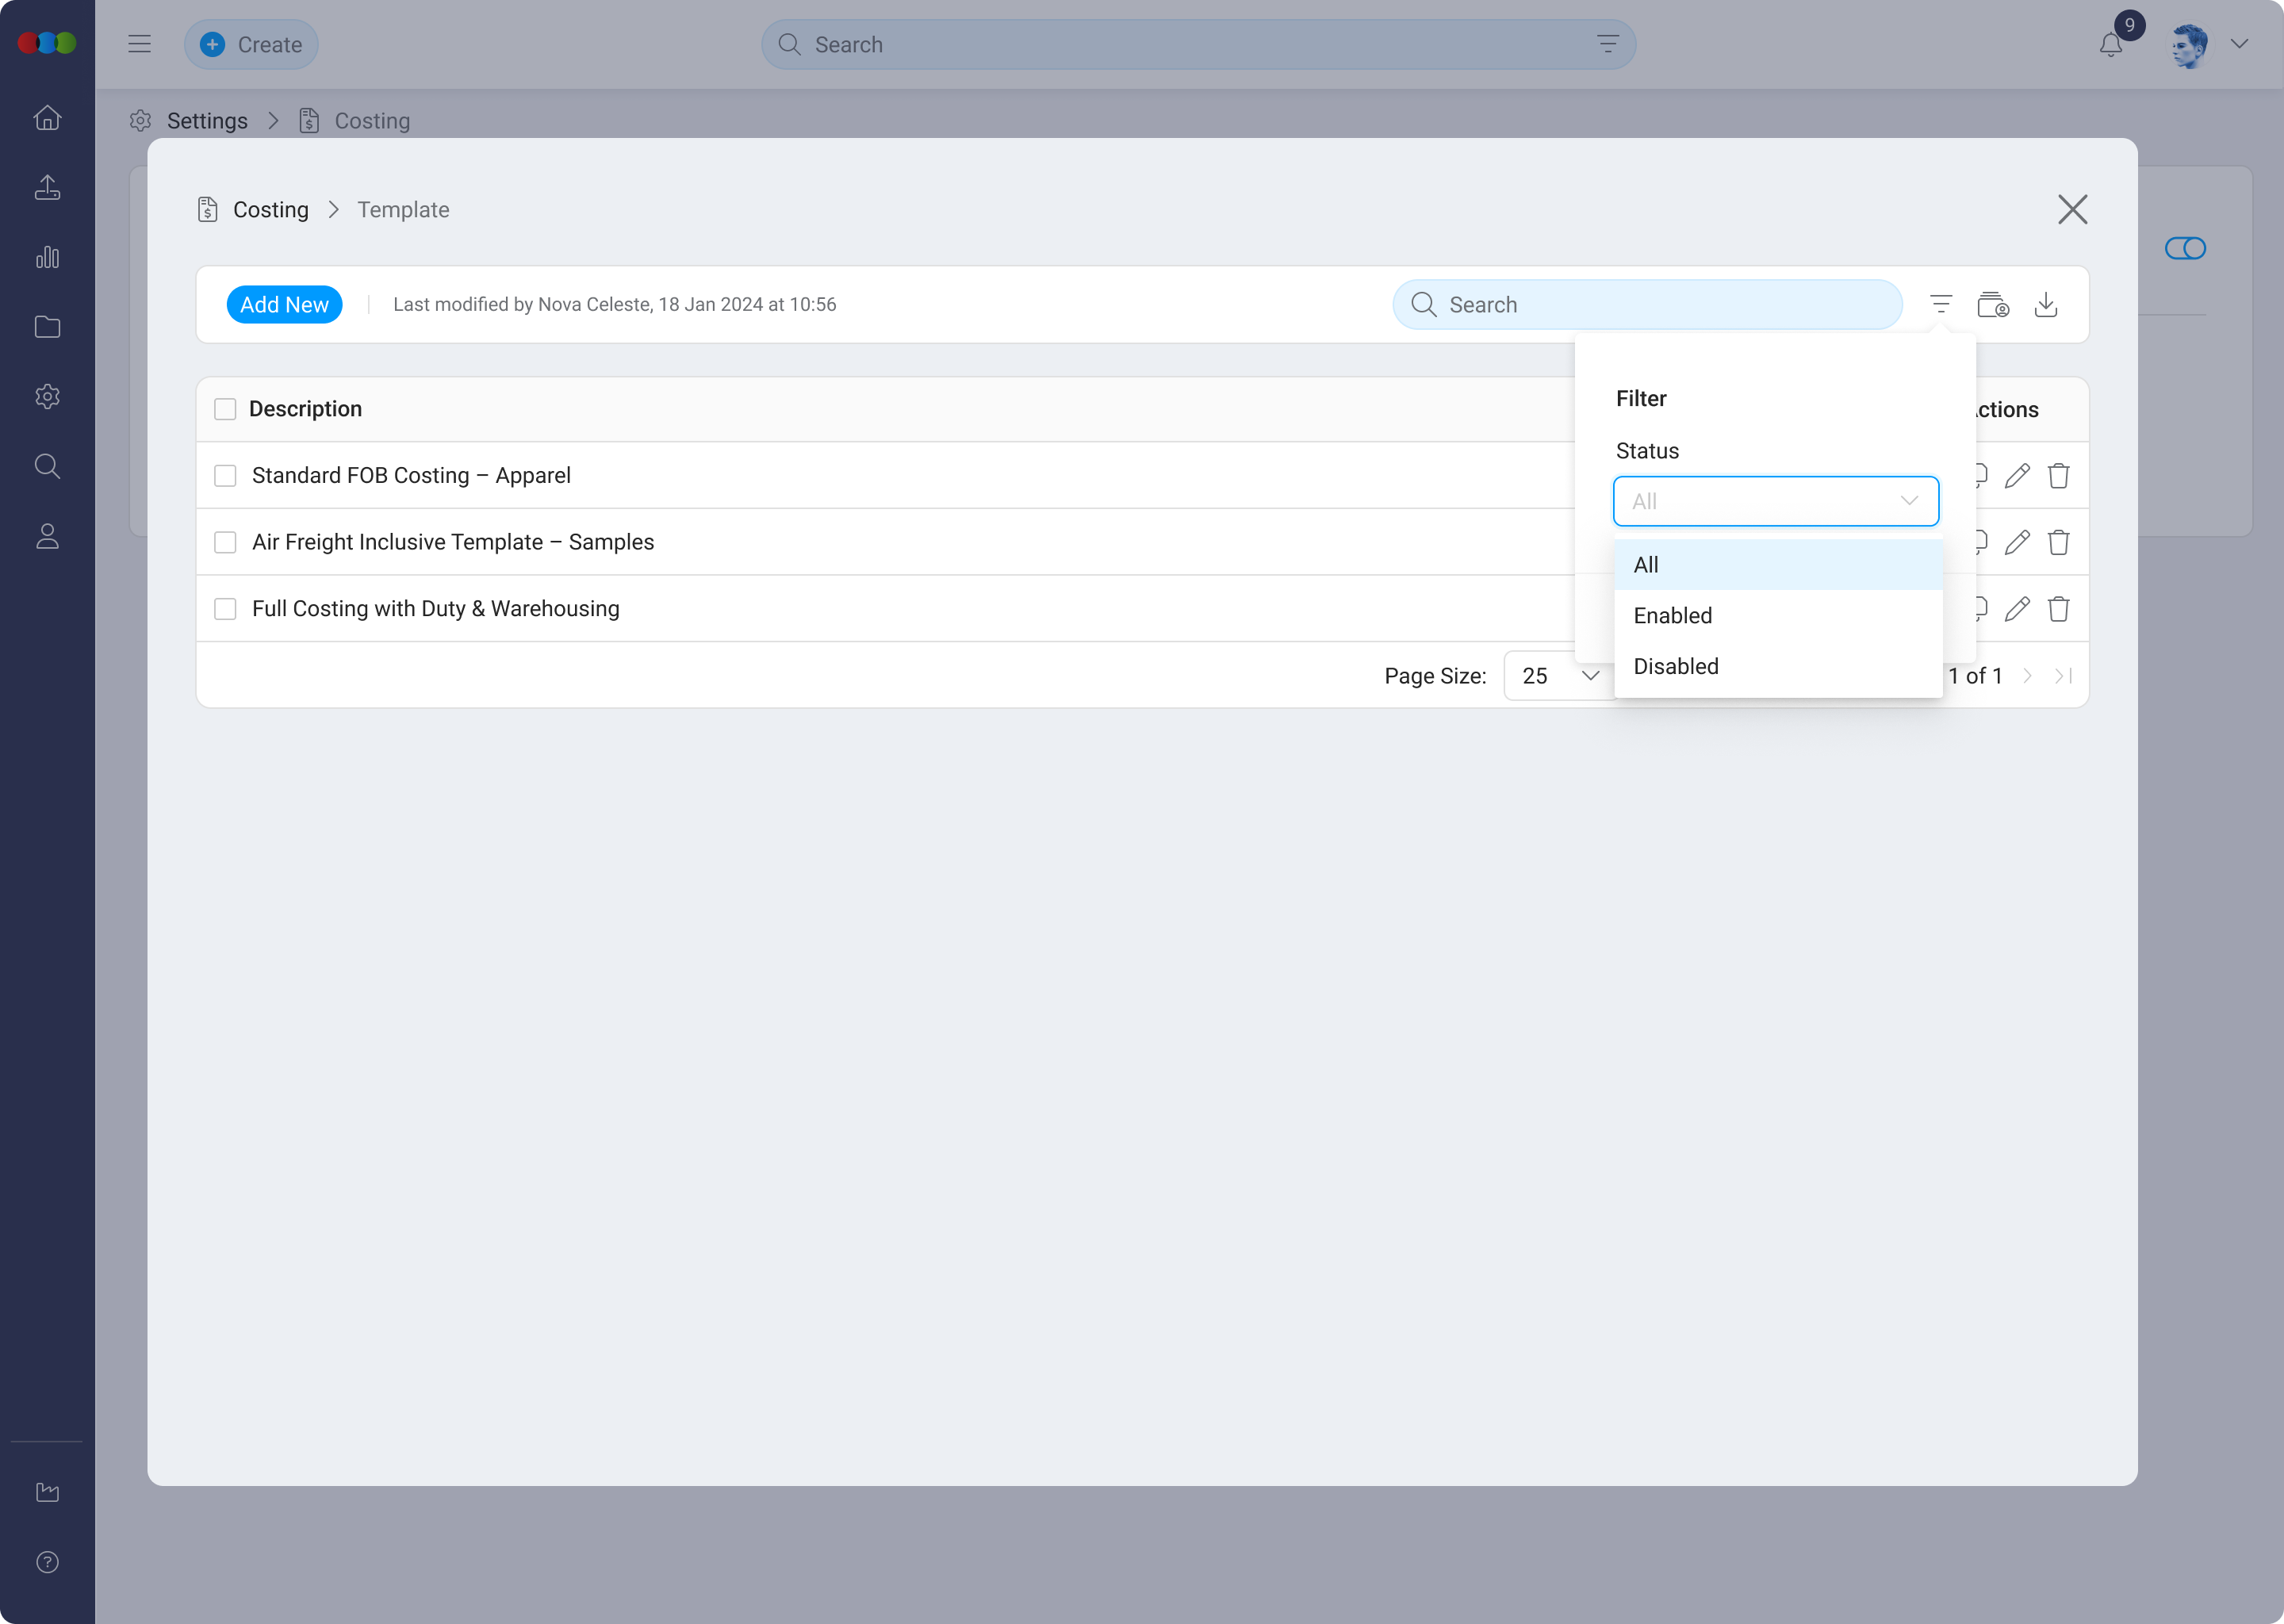Click the Add New button
The height and width of the screenshot is (1624, 2284).
coord(284,305)
